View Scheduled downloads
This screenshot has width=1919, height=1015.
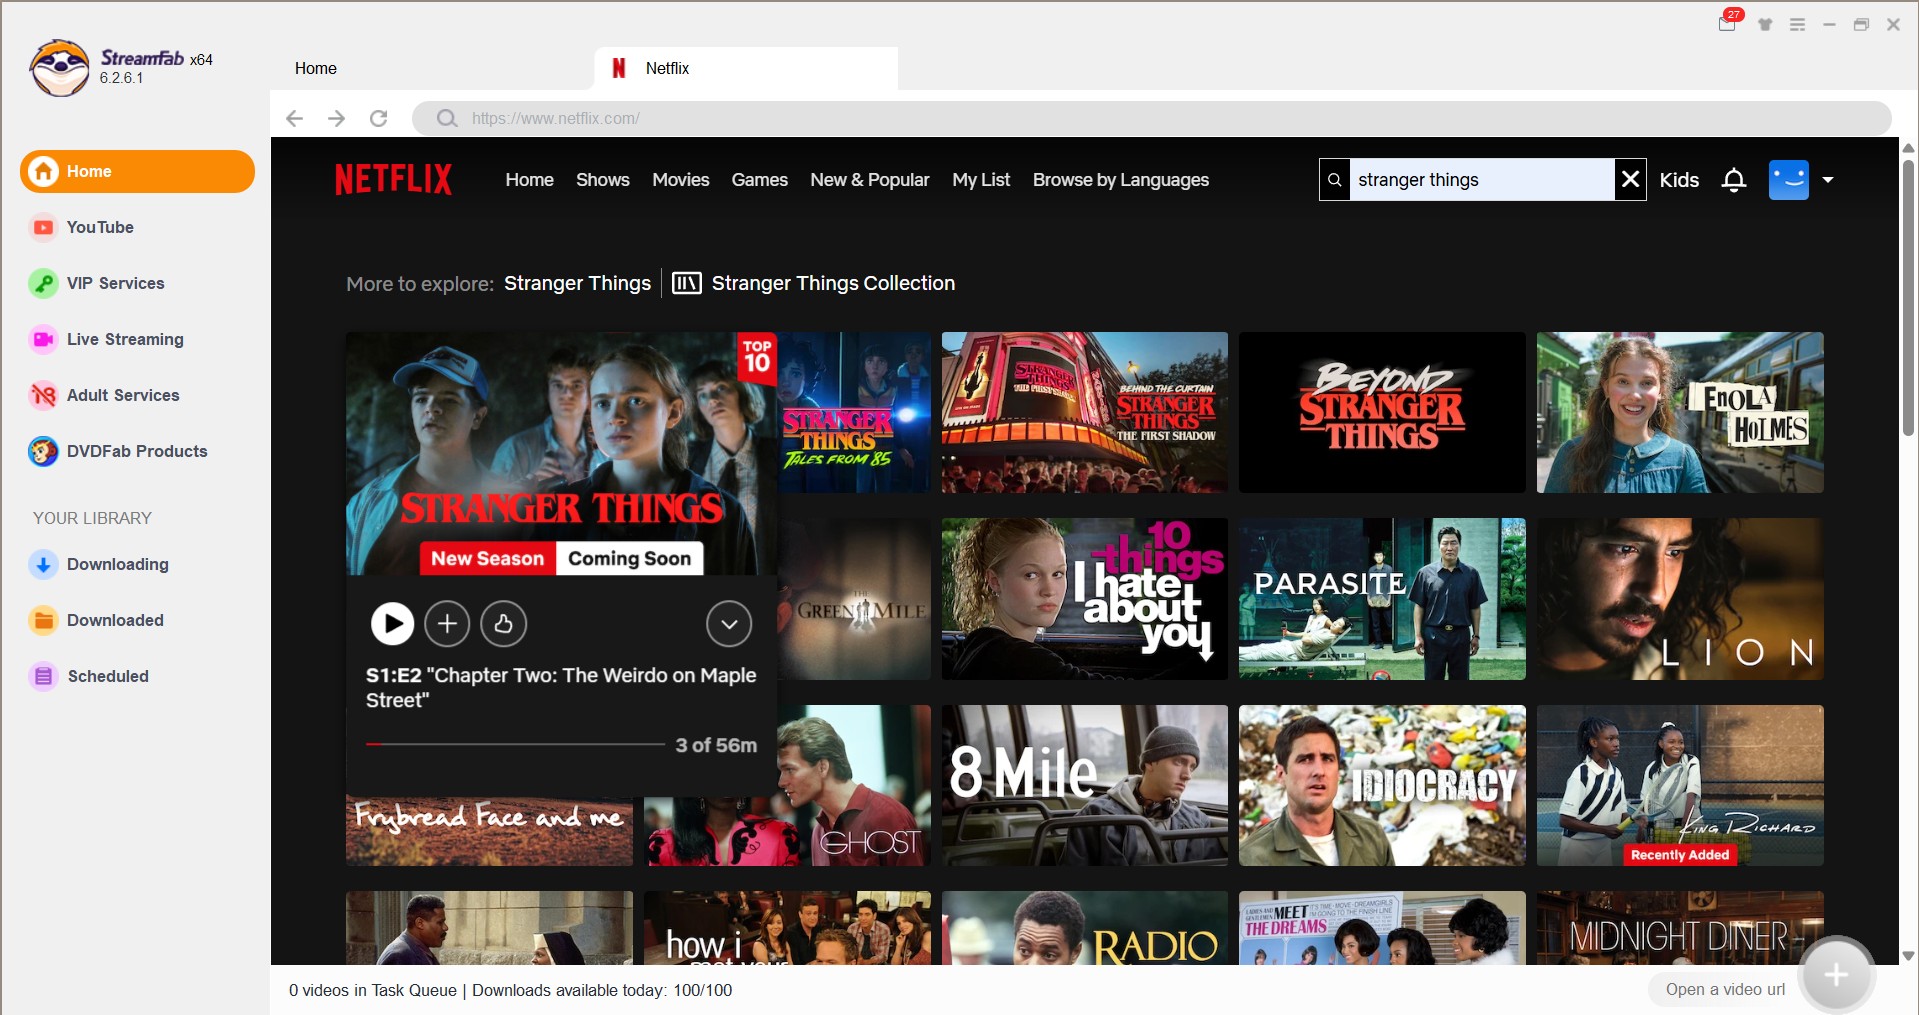[x=108, y=676]
